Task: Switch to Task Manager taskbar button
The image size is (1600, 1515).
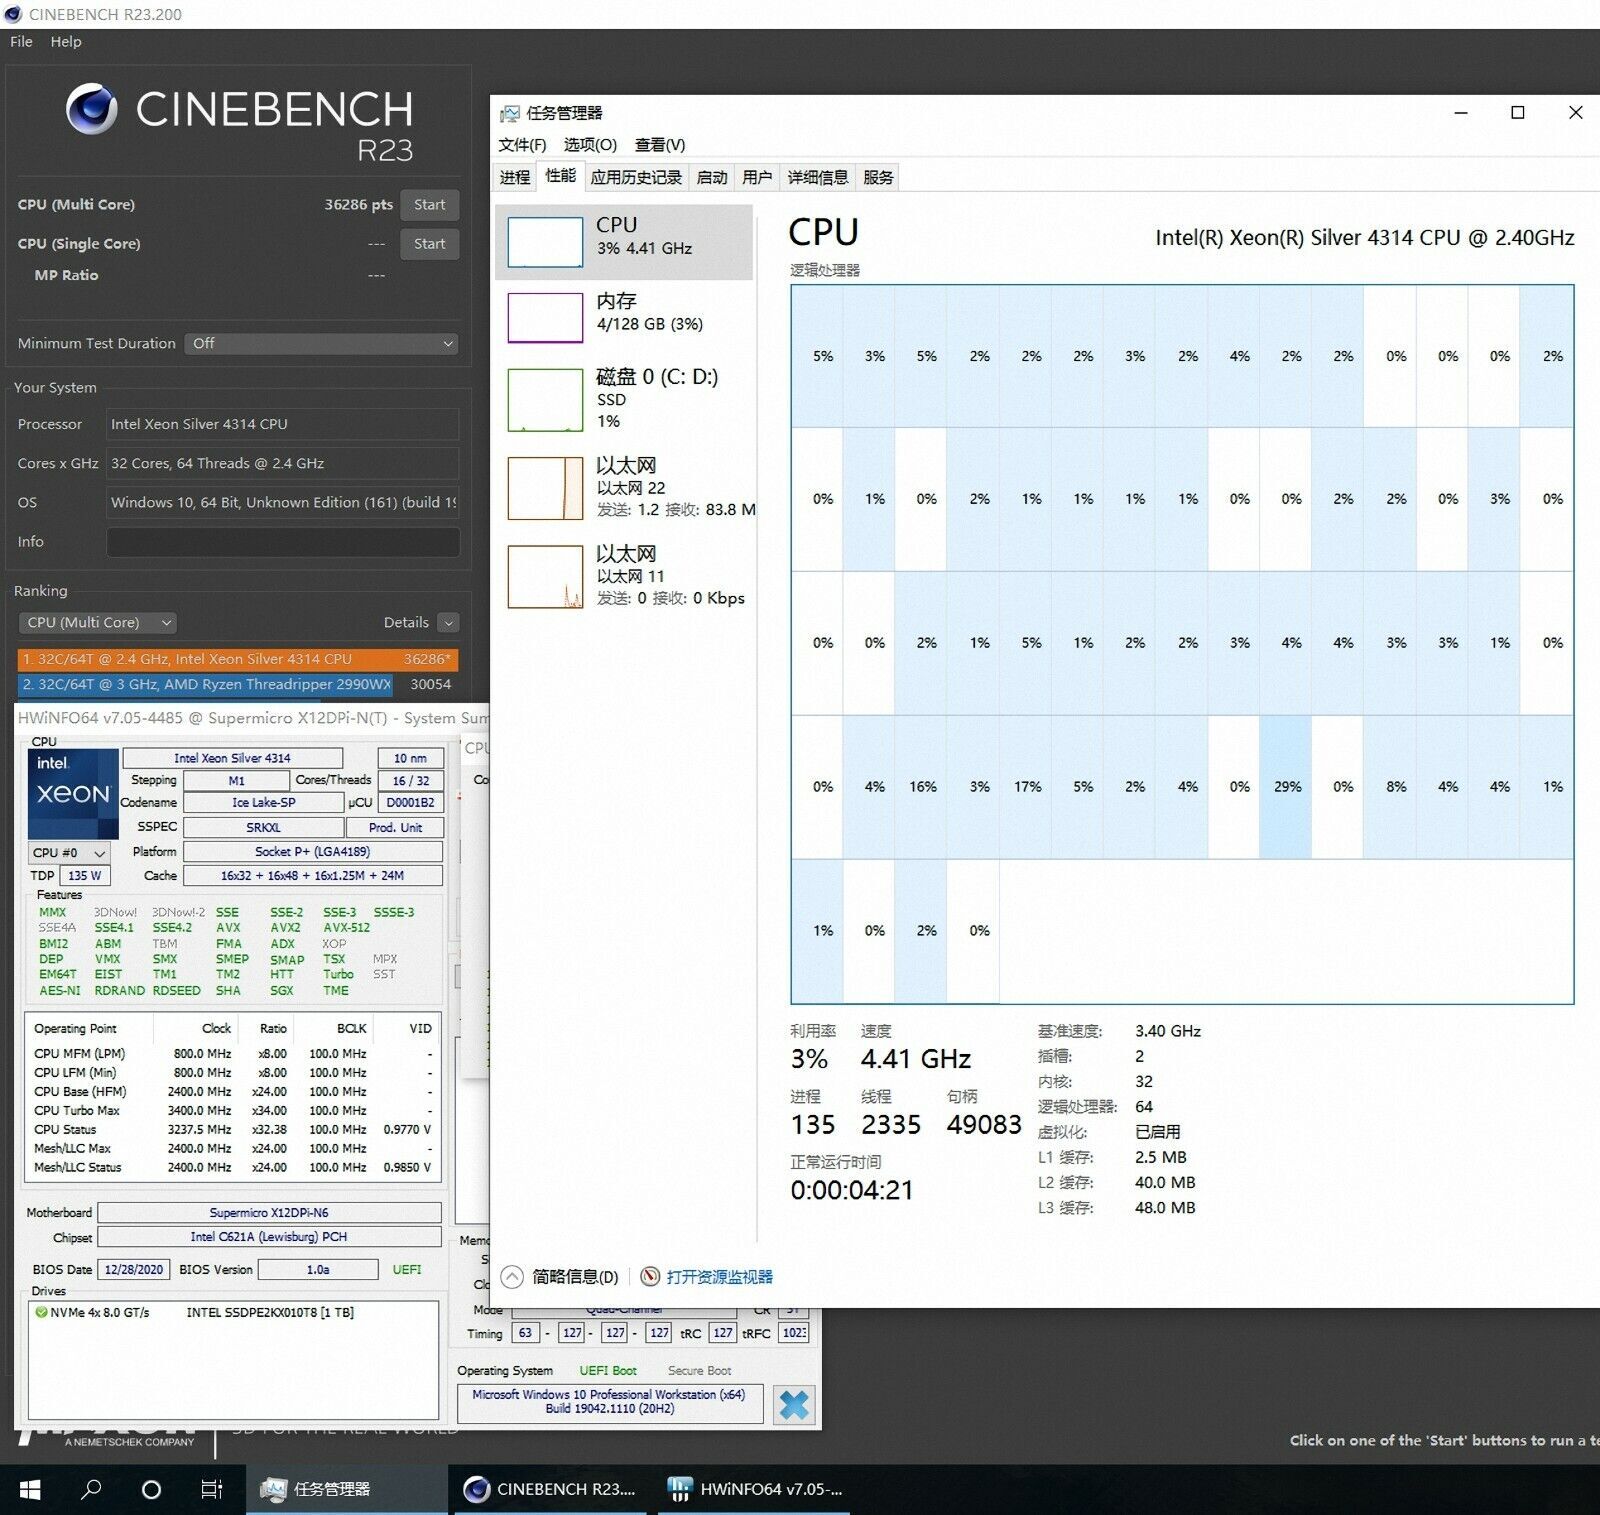Action: pyautogui.click(x=346, y=1489)
